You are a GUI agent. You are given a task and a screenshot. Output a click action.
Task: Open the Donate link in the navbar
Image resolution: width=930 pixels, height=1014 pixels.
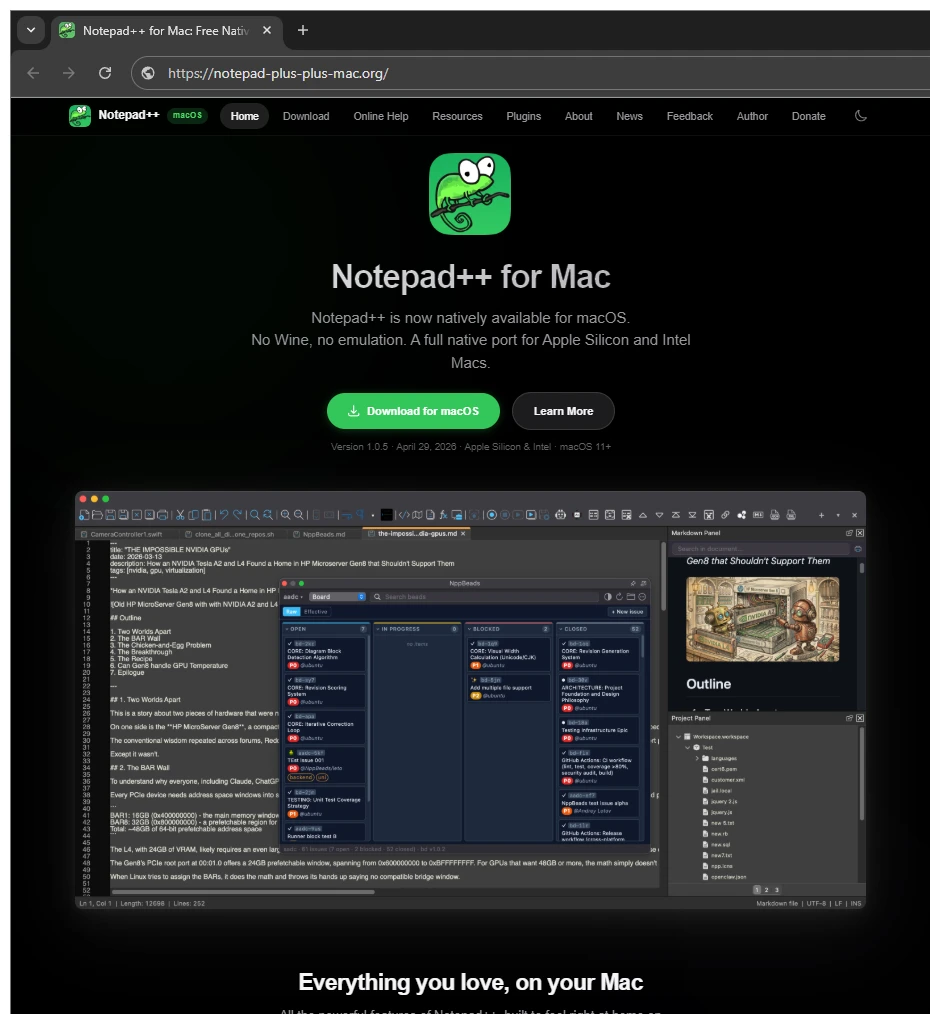tap(808, 116)
